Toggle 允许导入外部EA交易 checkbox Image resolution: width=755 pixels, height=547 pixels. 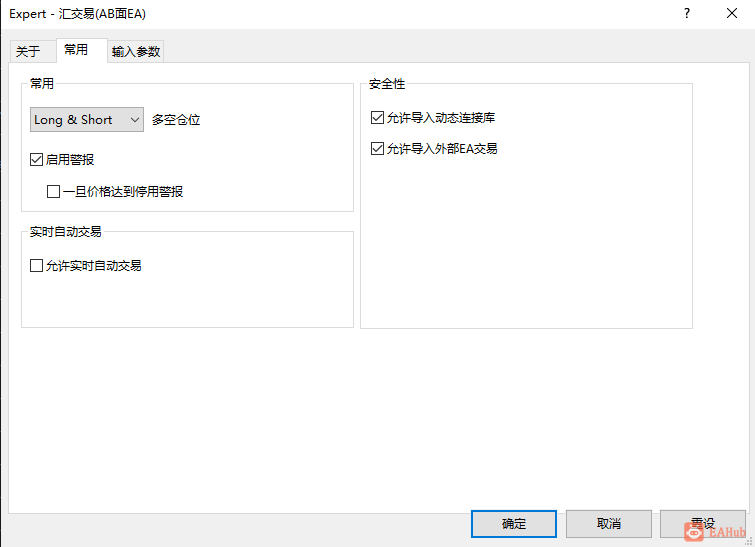(x=378, y=148)
